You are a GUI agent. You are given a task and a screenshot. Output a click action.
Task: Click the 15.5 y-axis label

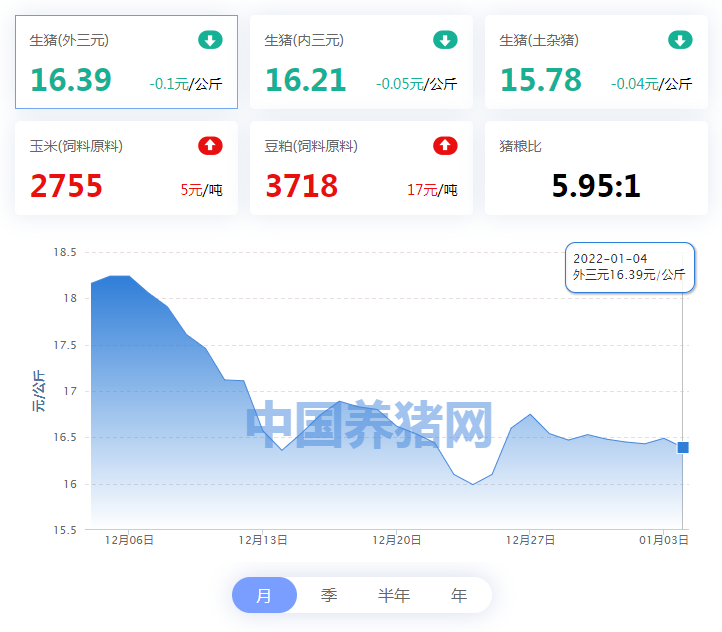click(x=65, y=530)
